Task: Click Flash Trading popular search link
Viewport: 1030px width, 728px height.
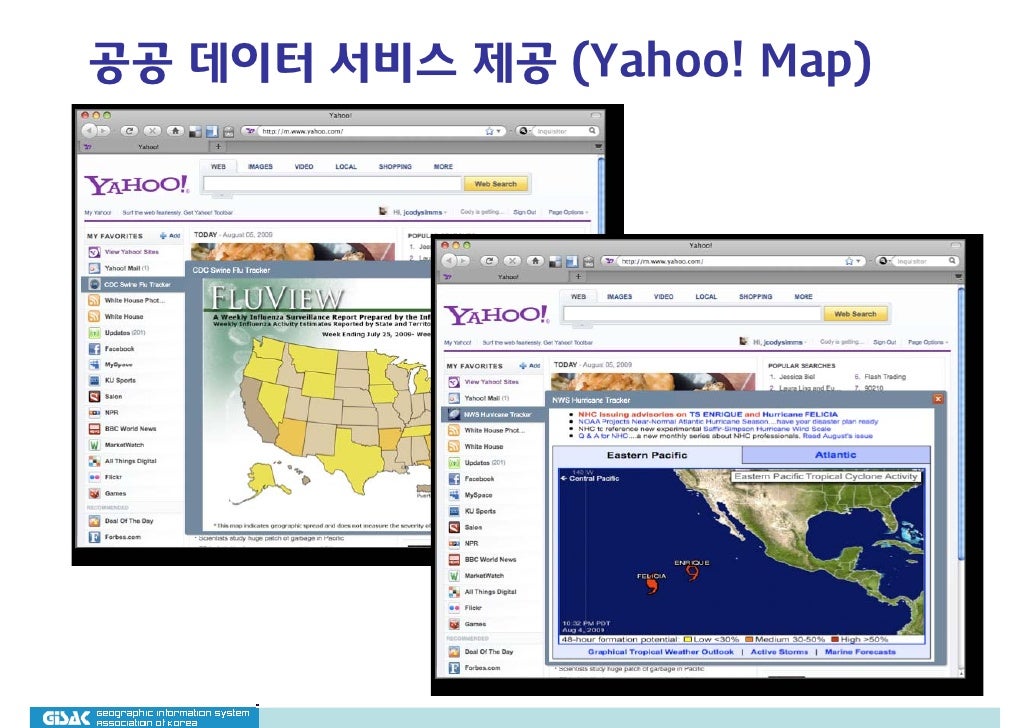Action: click(885, 376)
